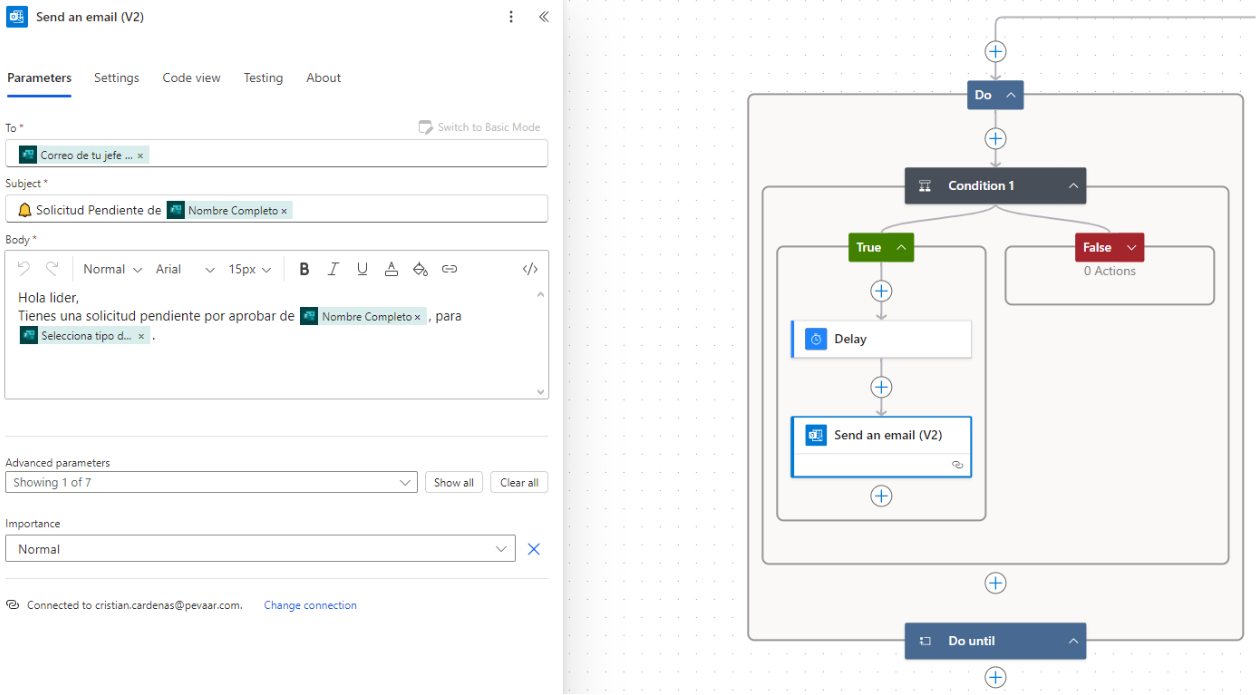Expand the Importance dropdown
The width and height of the screenshot is (1256, 695).
501,549
